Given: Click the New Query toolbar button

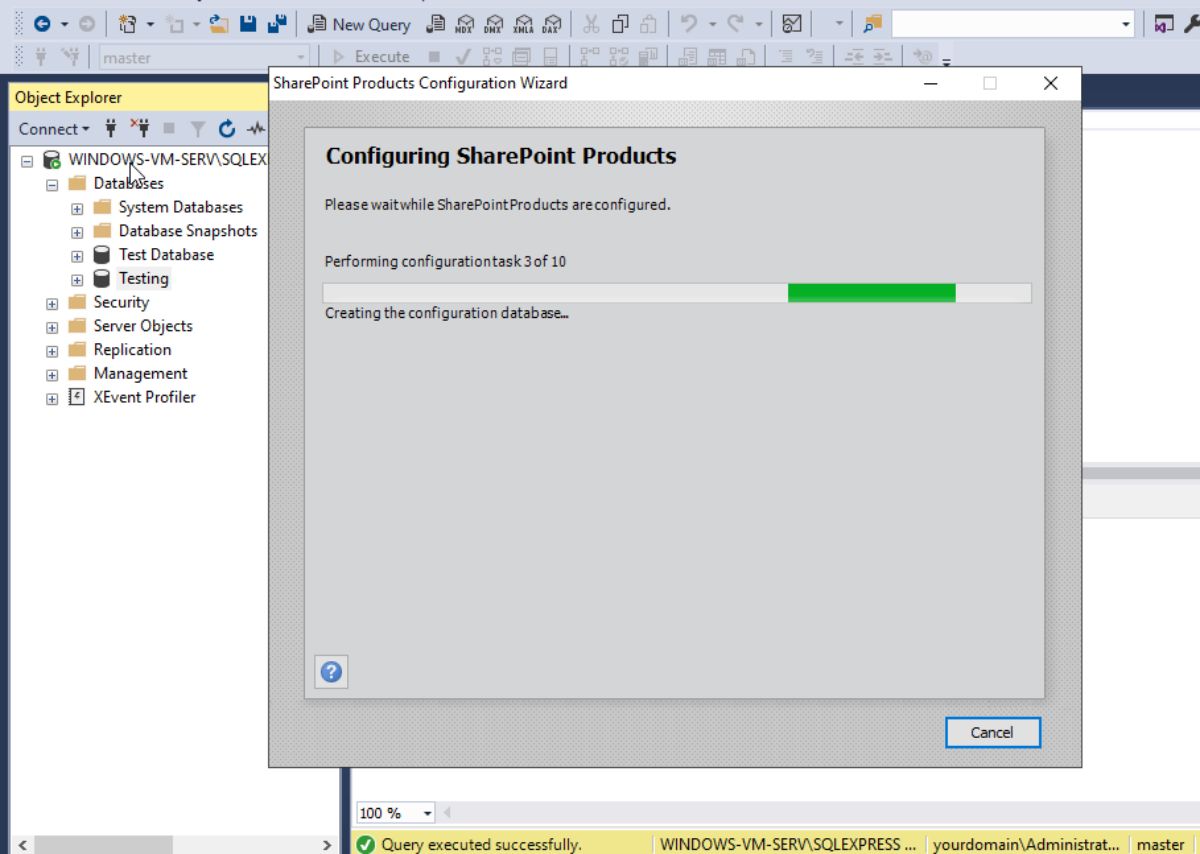Looking at the screenshot, I should pyautogui.click(x=359, y=24).
